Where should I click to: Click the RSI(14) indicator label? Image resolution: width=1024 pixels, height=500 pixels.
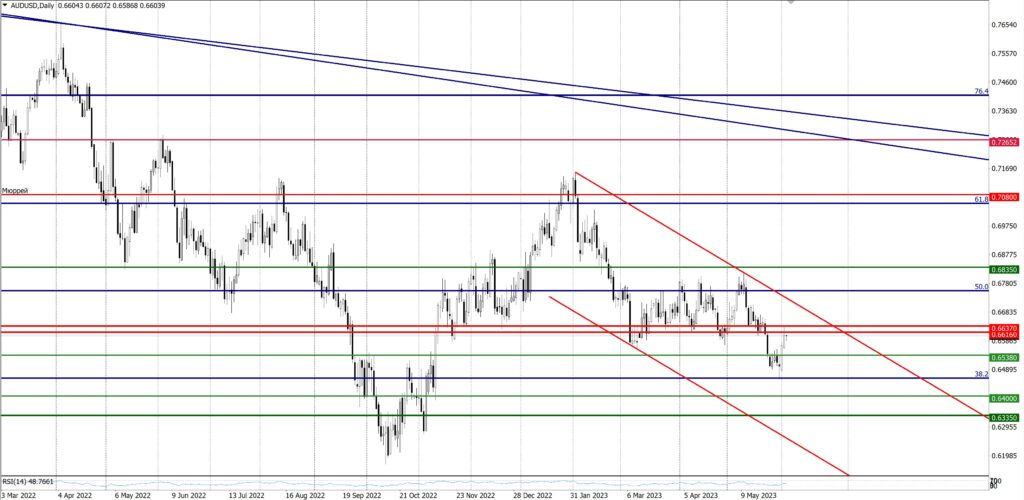pyautogui.click(x=27, y=481)
